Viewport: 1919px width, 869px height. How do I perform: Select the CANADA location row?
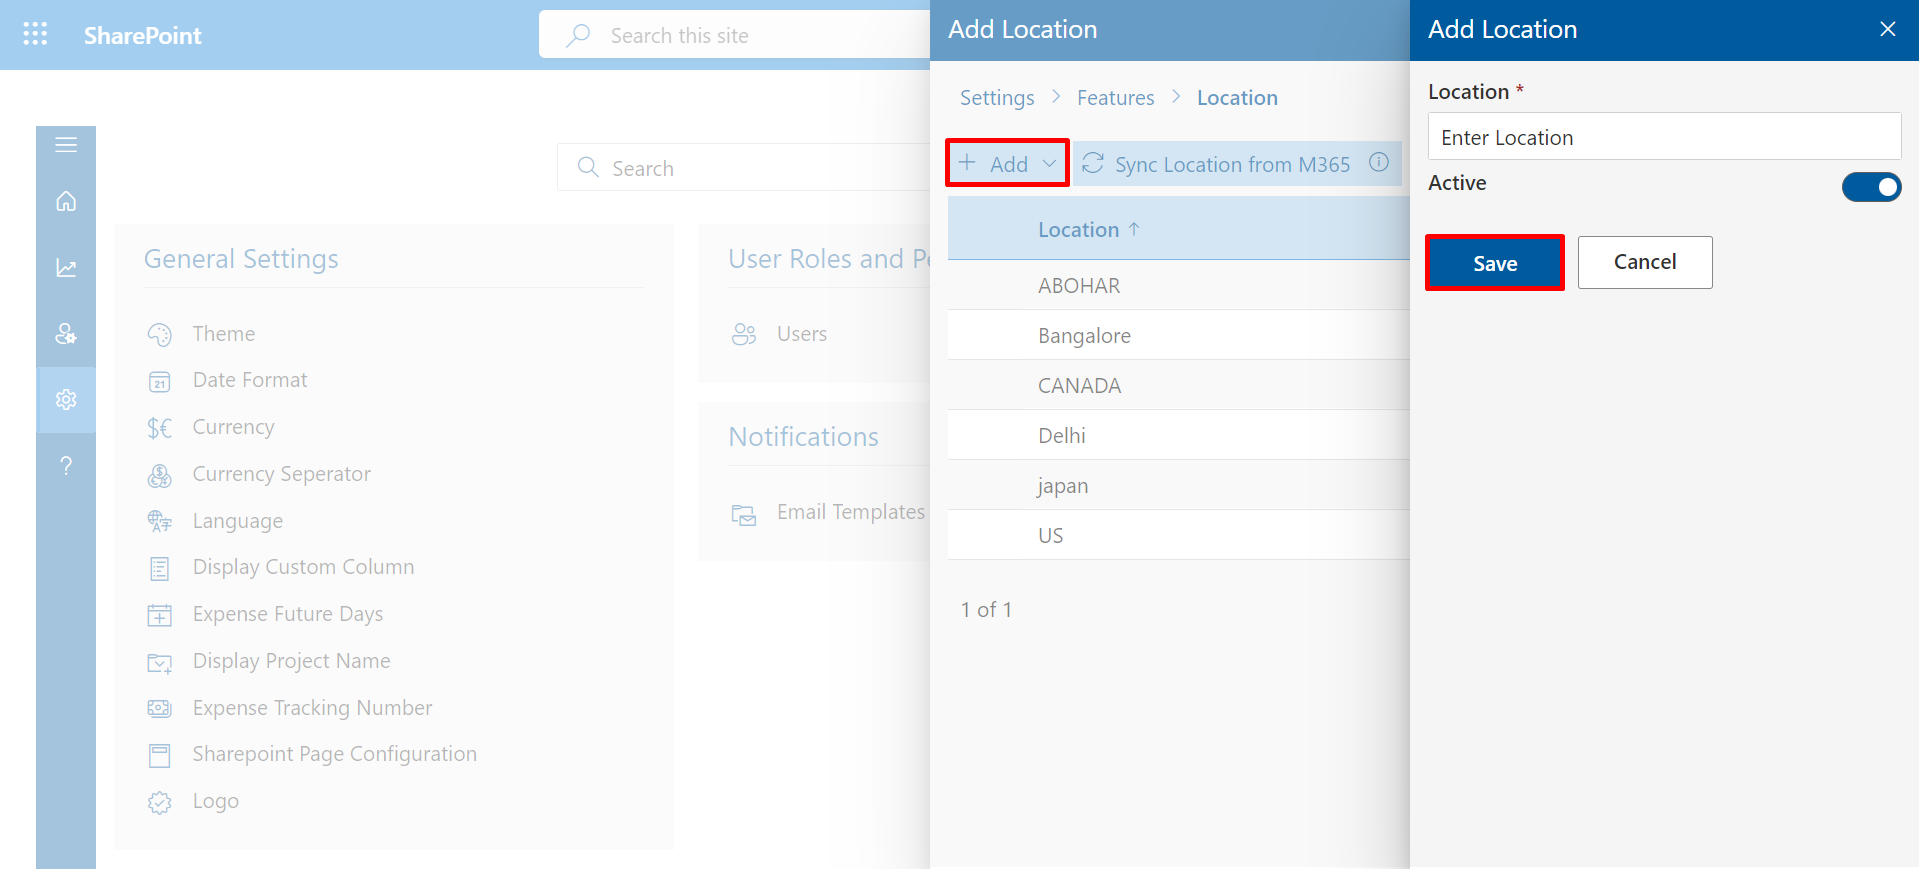[1178, 385]
